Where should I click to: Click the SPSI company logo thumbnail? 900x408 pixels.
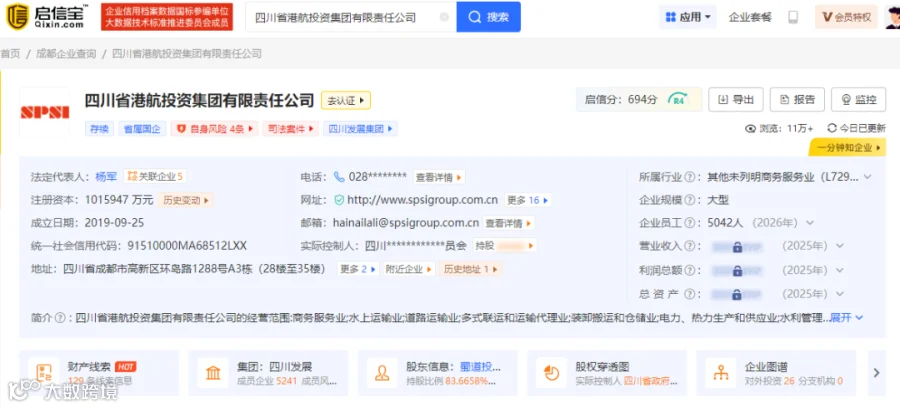[44, 112]
